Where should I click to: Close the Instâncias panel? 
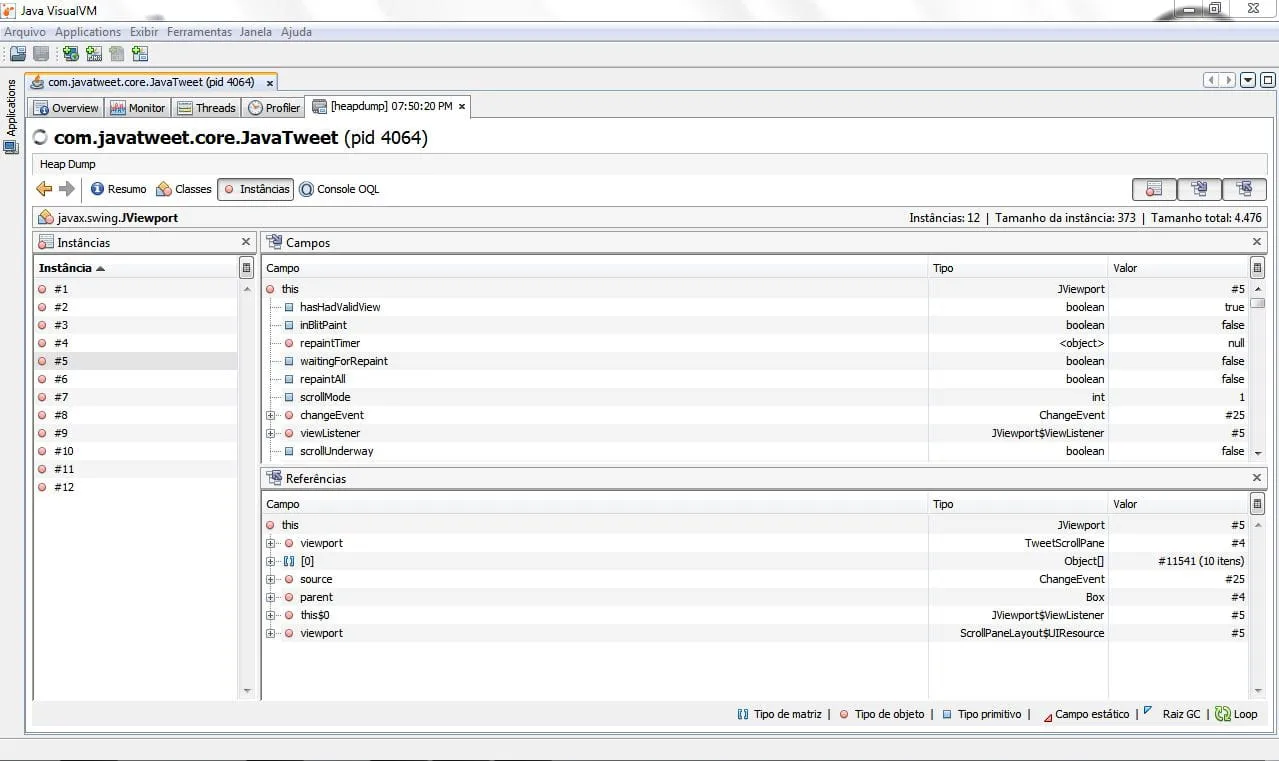coord(246,242)
